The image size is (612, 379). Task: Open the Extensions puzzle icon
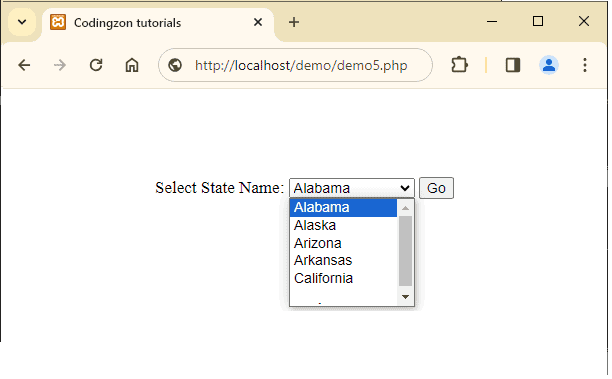459,65
